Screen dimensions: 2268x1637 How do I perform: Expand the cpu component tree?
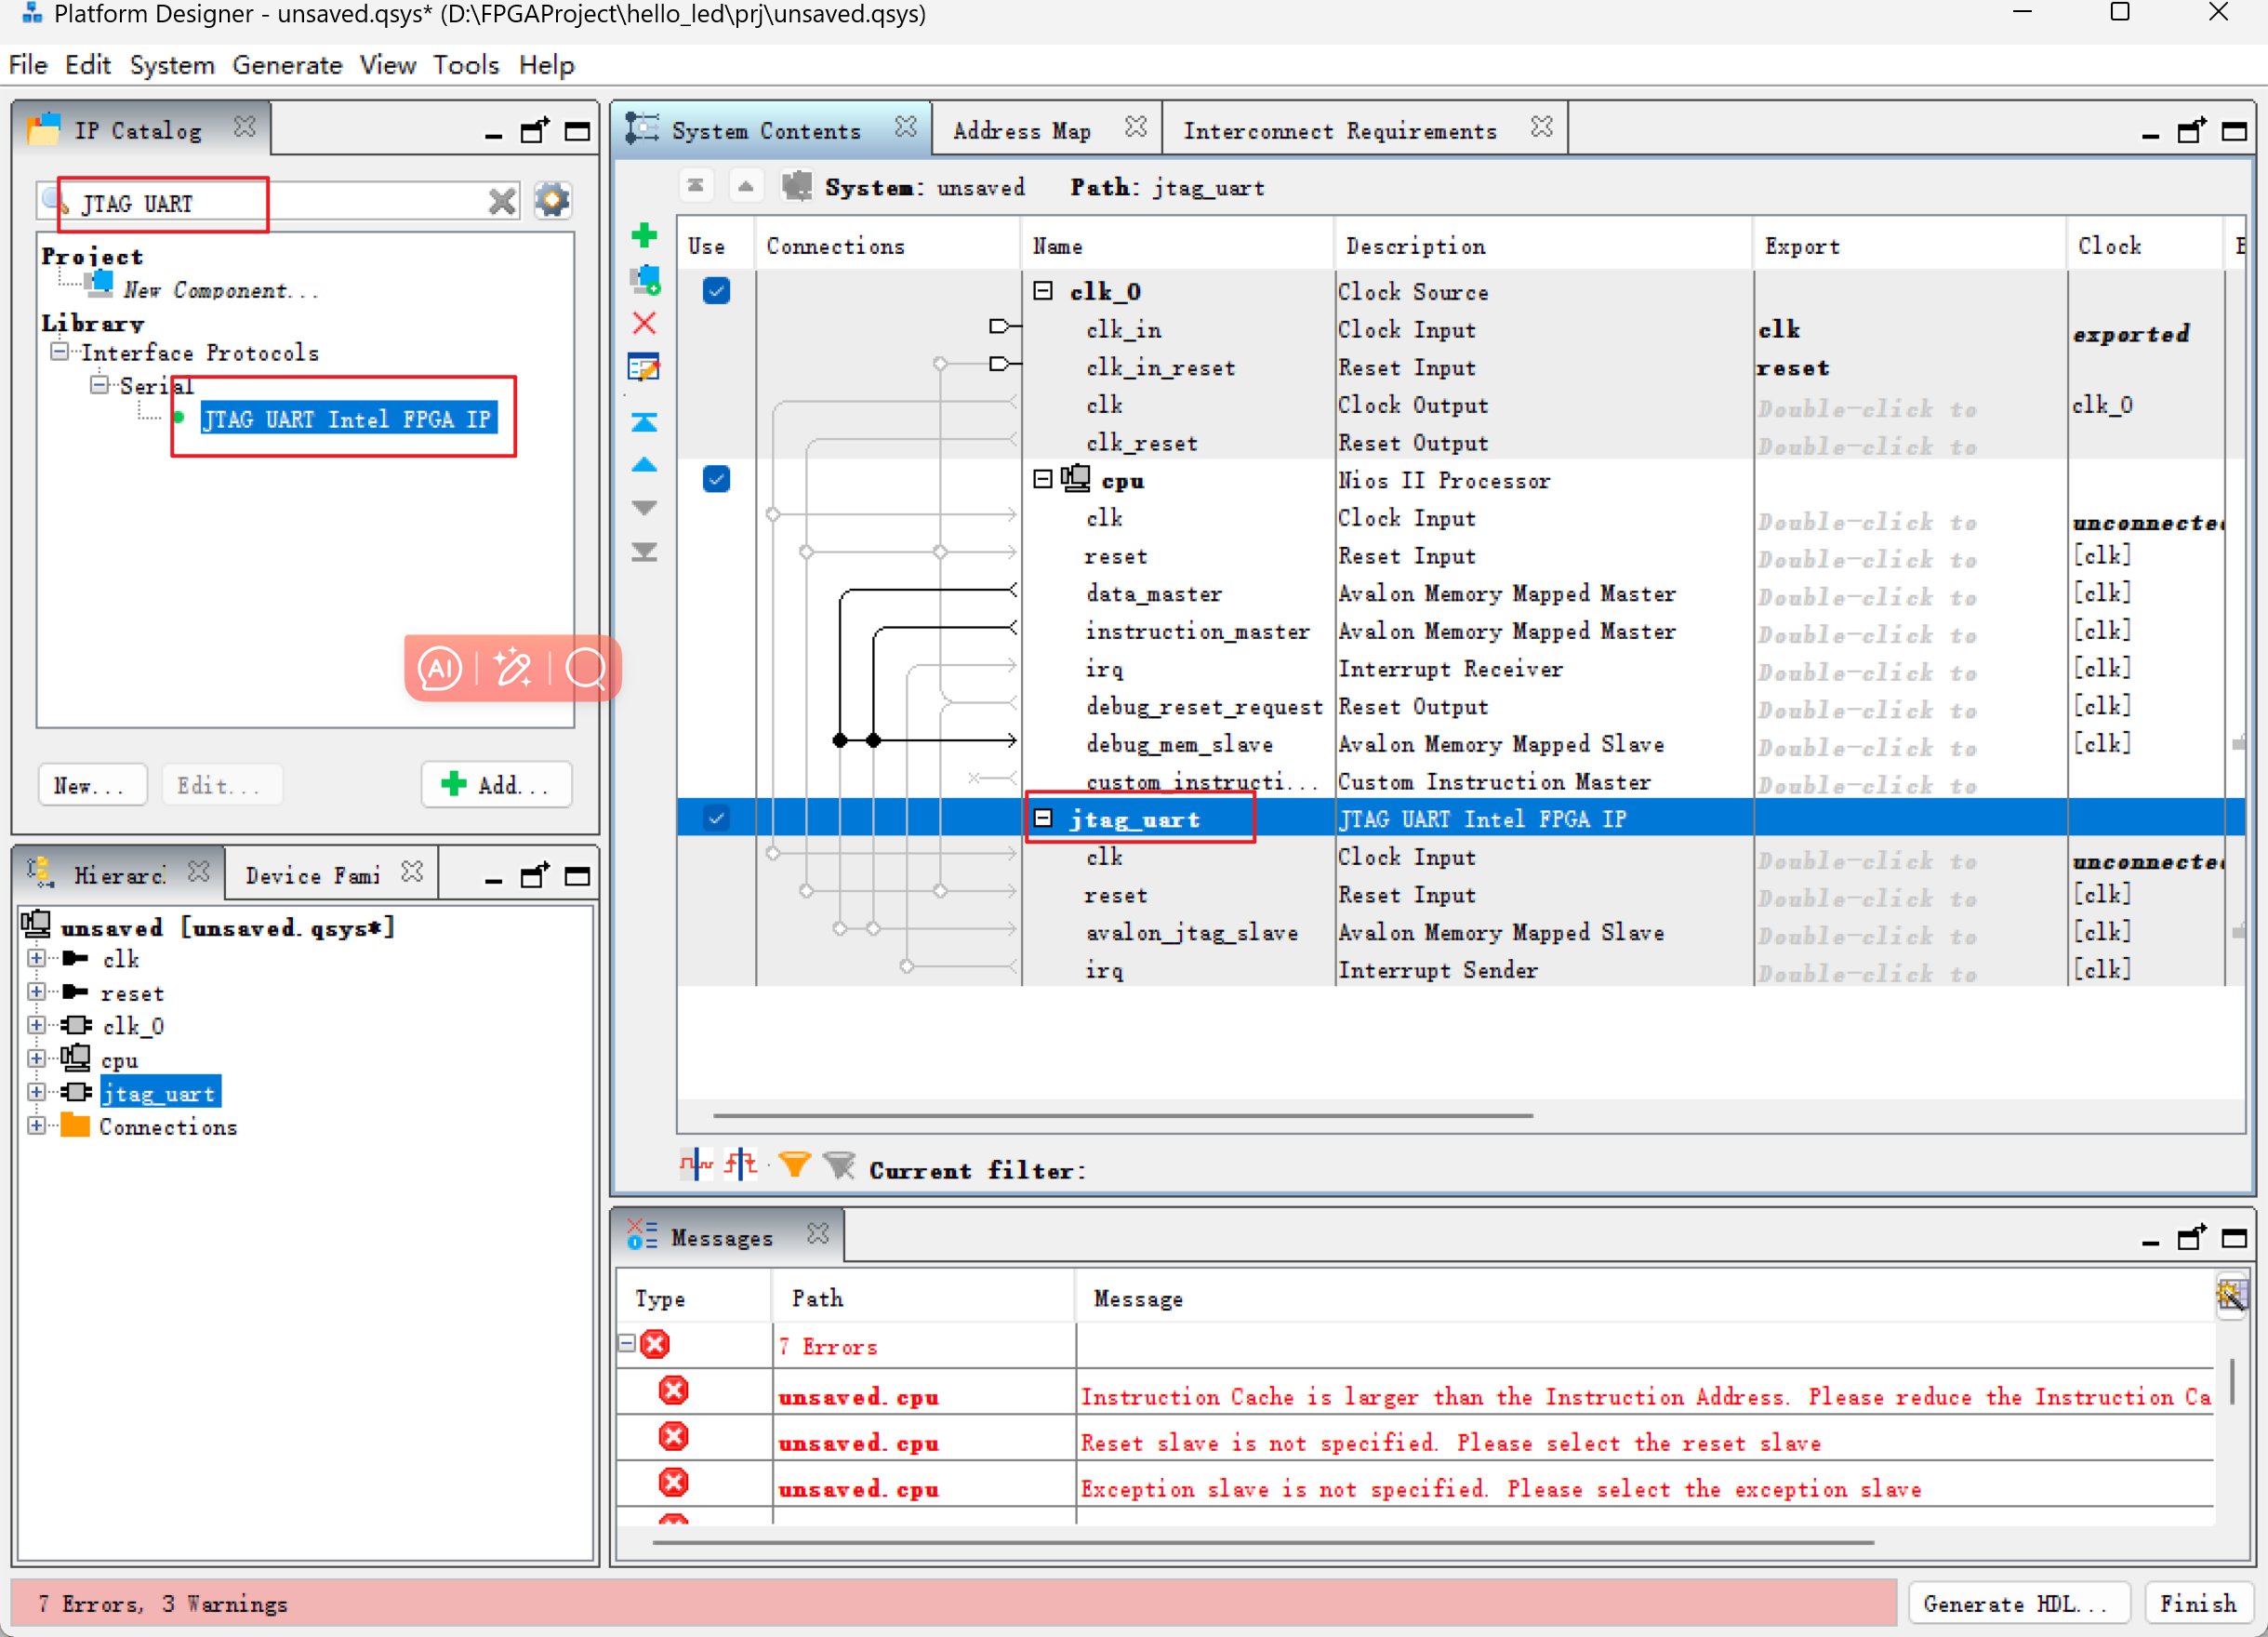35,1059
